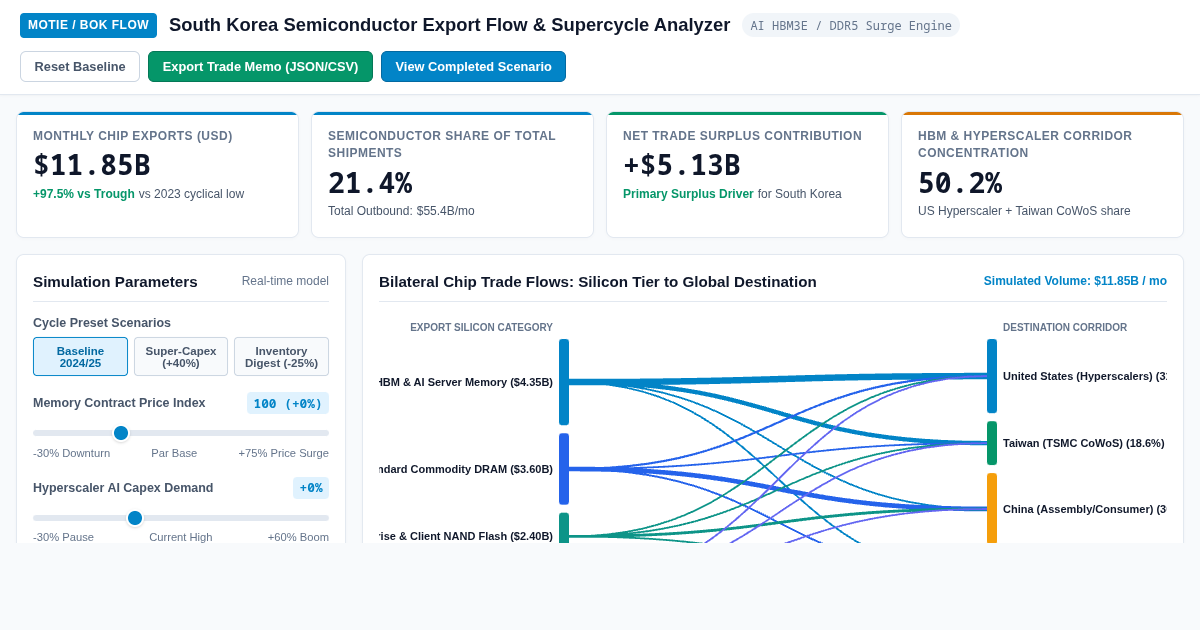Click the +97.5% vs Trough text

[84, 194]
